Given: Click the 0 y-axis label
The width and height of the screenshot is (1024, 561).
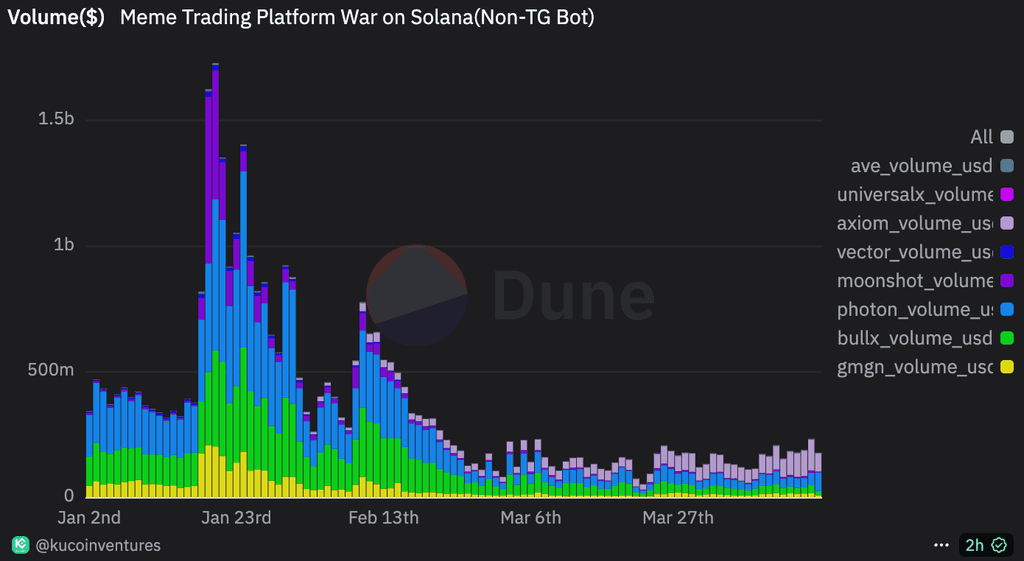Looking at the screenshot, I should pos(69,496).
